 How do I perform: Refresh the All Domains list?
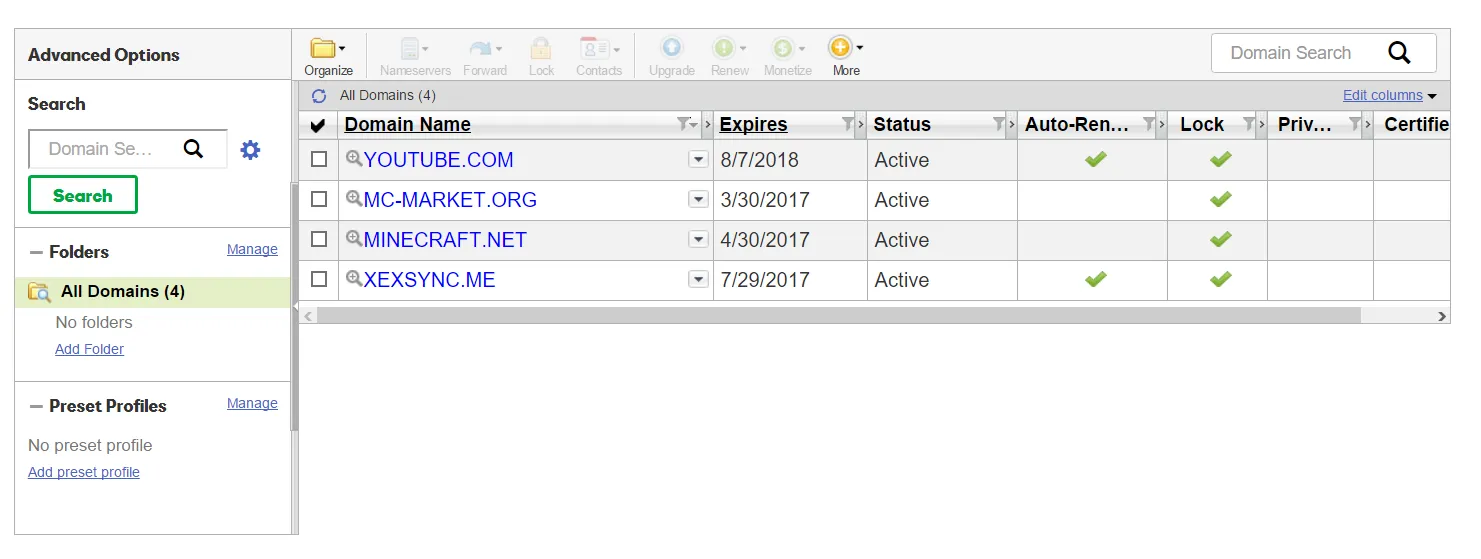pyautogui.click(x=319, y=96)
